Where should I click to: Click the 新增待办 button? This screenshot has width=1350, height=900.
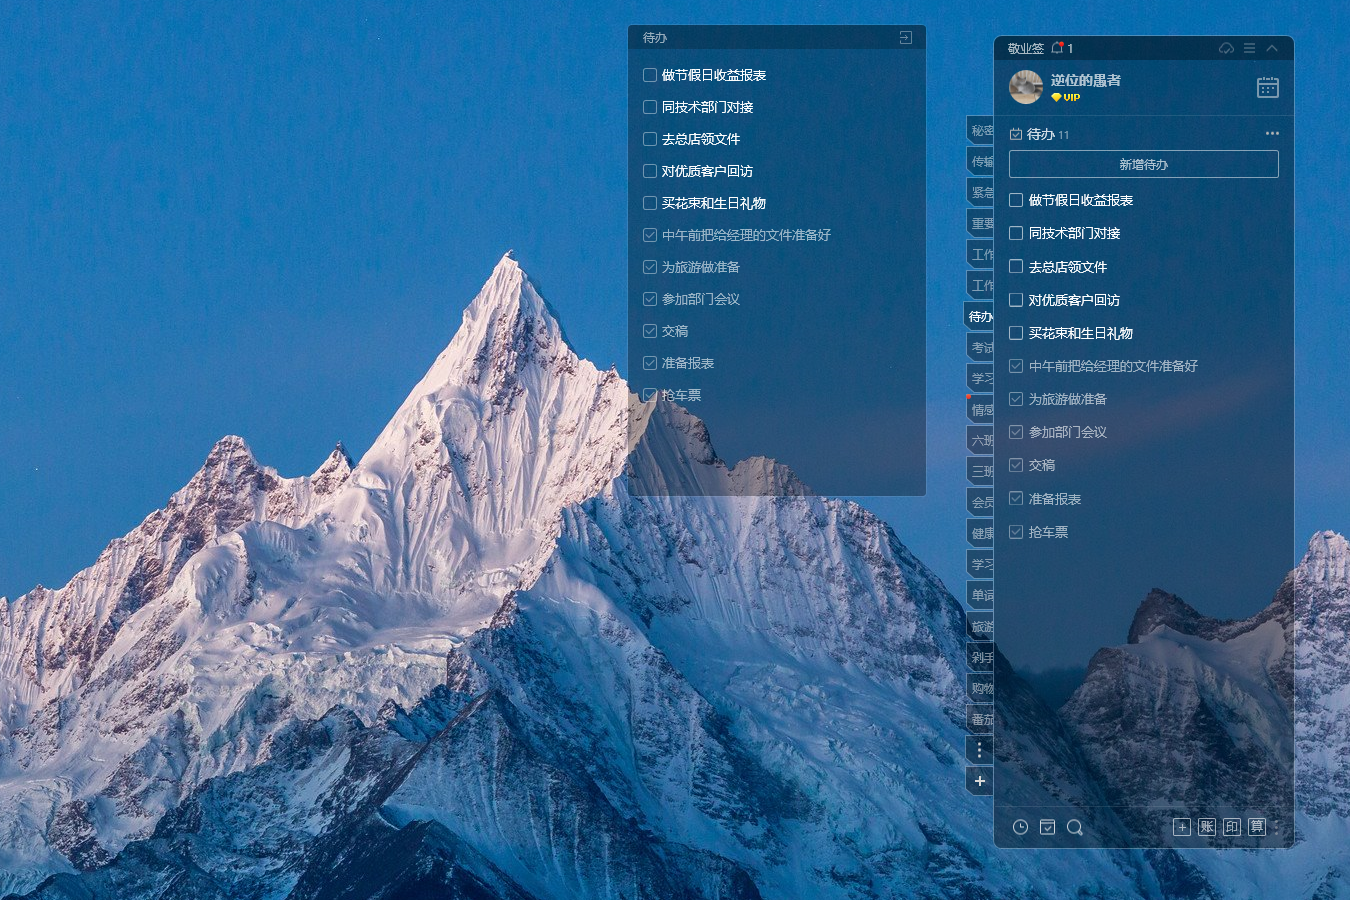tap(1143, 164)
